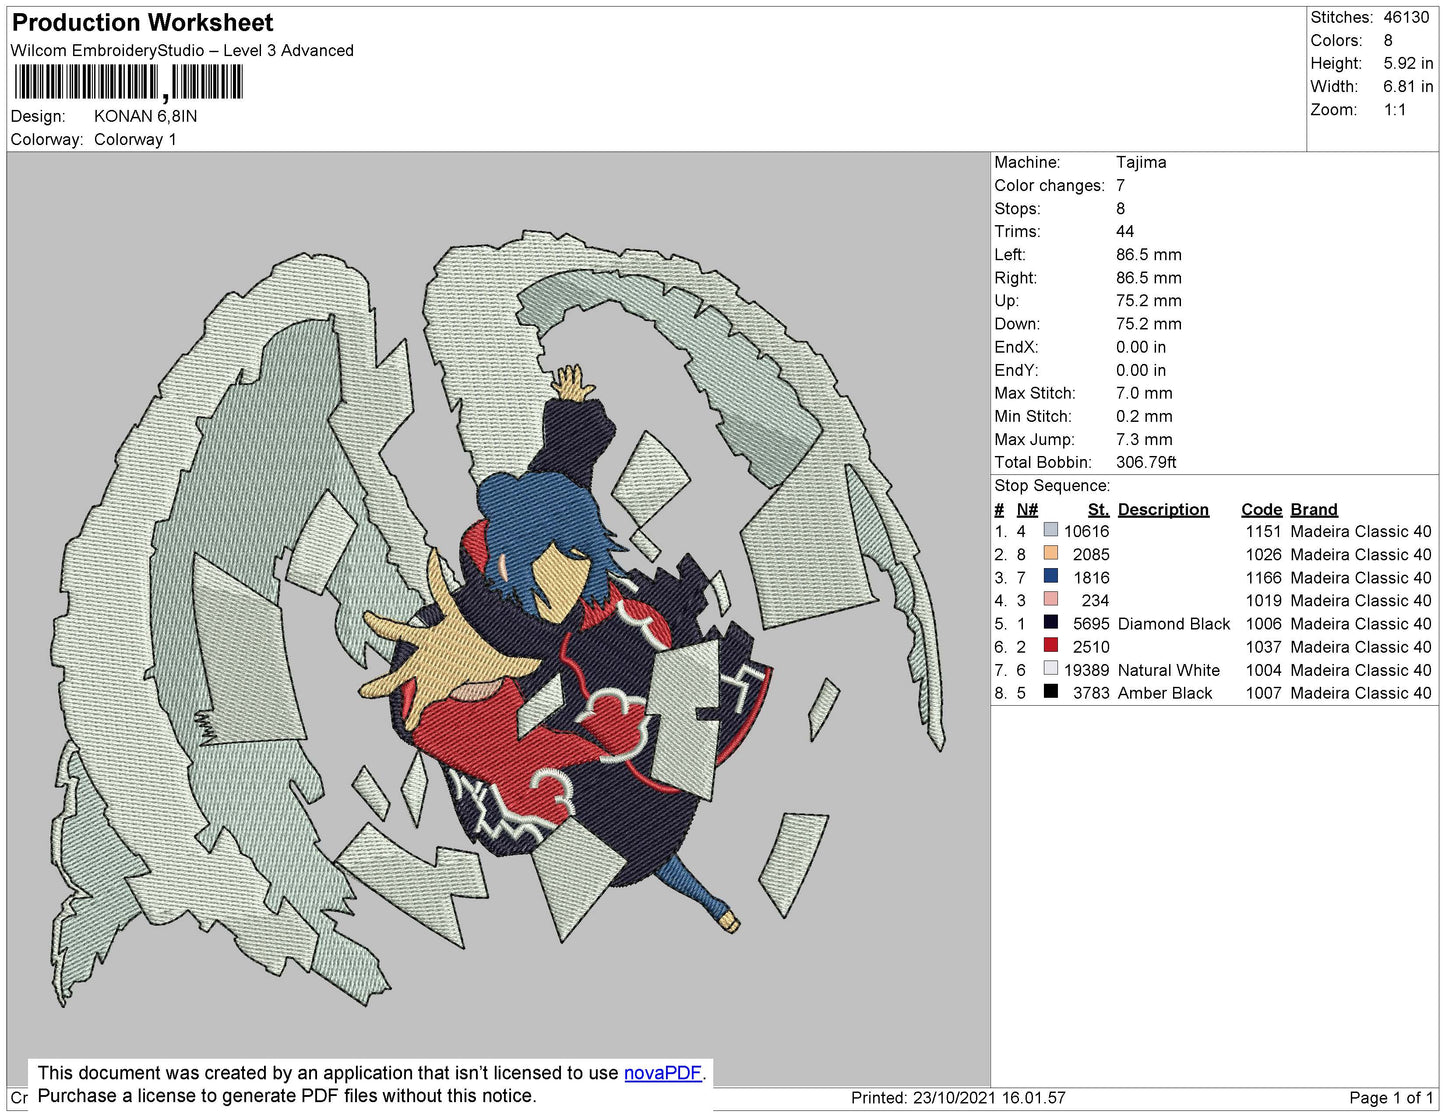Click the Zoom value '1:1'
This screenshot has width=1445, height=1117.
coord(1395,110)
